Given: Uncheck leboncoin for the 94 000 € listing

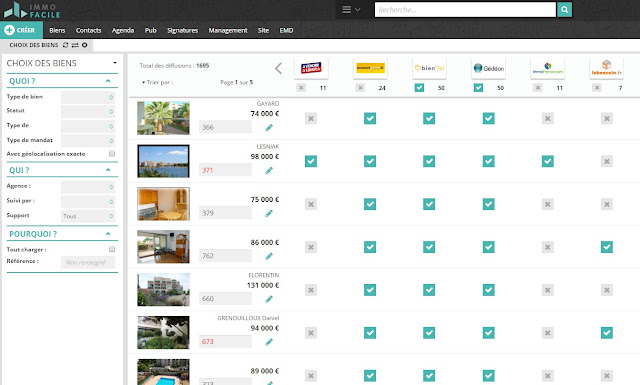Looking at the screenshot, I should pos(607,333).
